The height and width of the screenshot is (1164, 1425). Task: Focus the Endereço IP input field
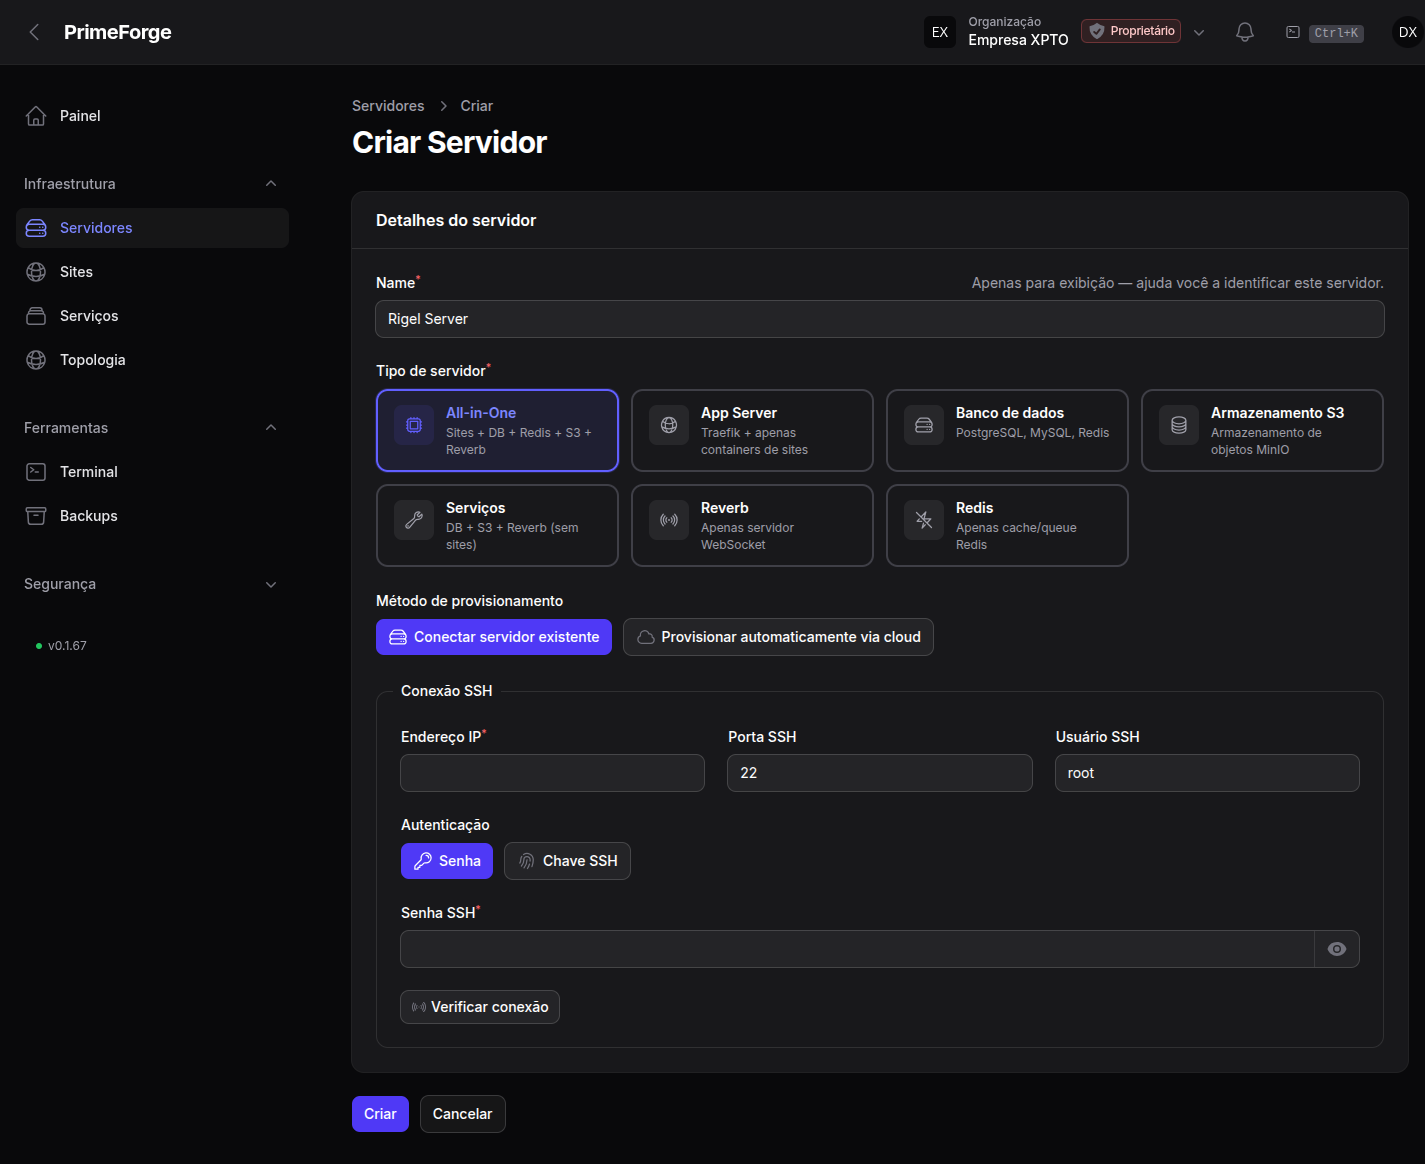click(552, 773)
